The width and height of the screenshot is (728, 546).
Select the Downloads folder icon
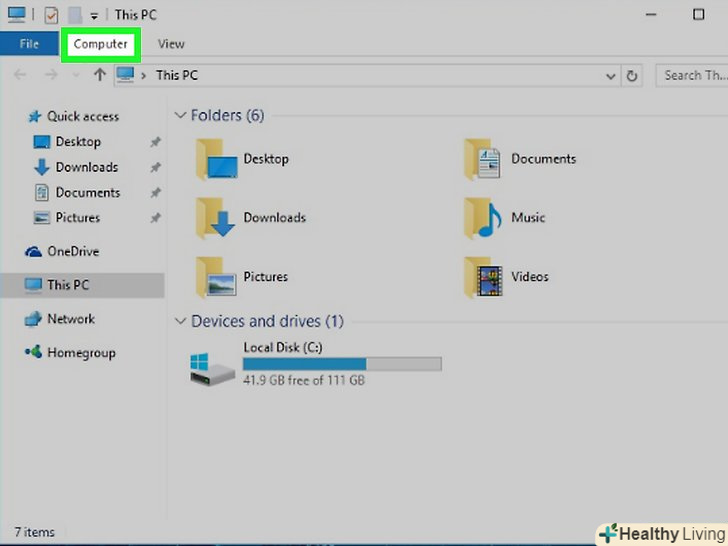pos(216,218)
